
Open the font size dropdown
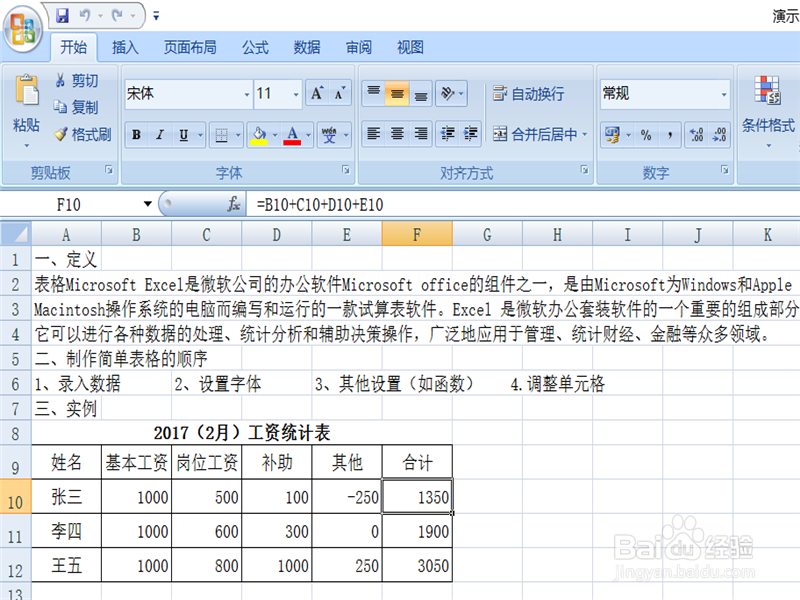tap(296, 94)
